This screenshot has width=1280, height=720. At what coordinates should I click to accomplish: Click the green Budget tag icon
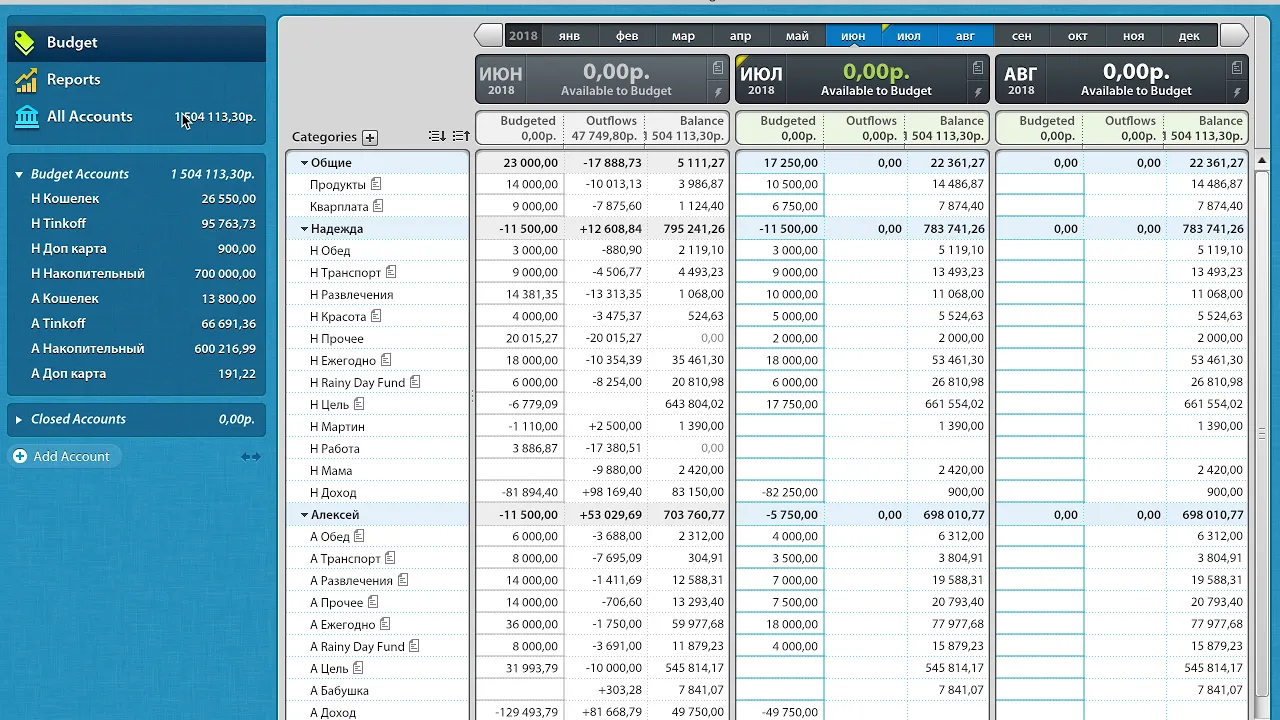(26, 42)
